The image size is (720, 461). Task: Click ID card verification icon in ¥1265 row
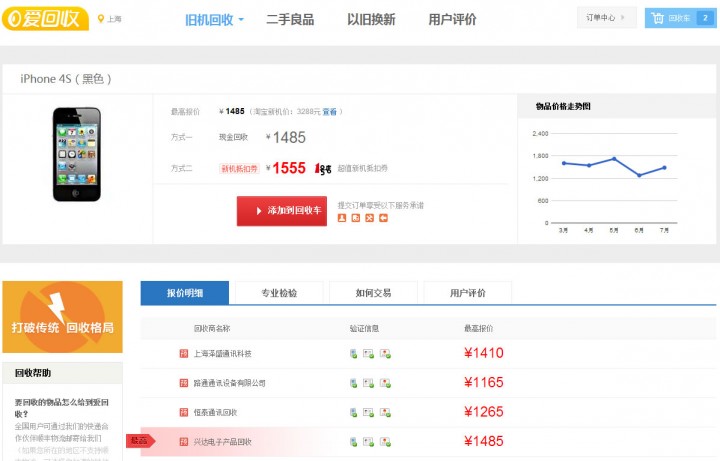coord(368,412)
